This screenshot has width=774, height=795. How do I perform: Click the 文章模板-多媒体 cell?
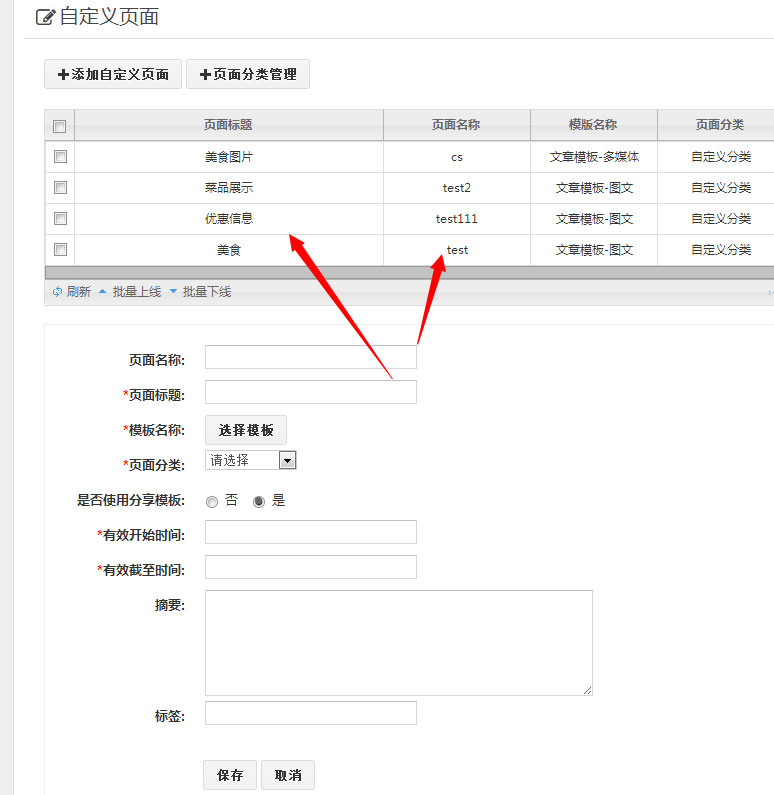pos(594,157)
